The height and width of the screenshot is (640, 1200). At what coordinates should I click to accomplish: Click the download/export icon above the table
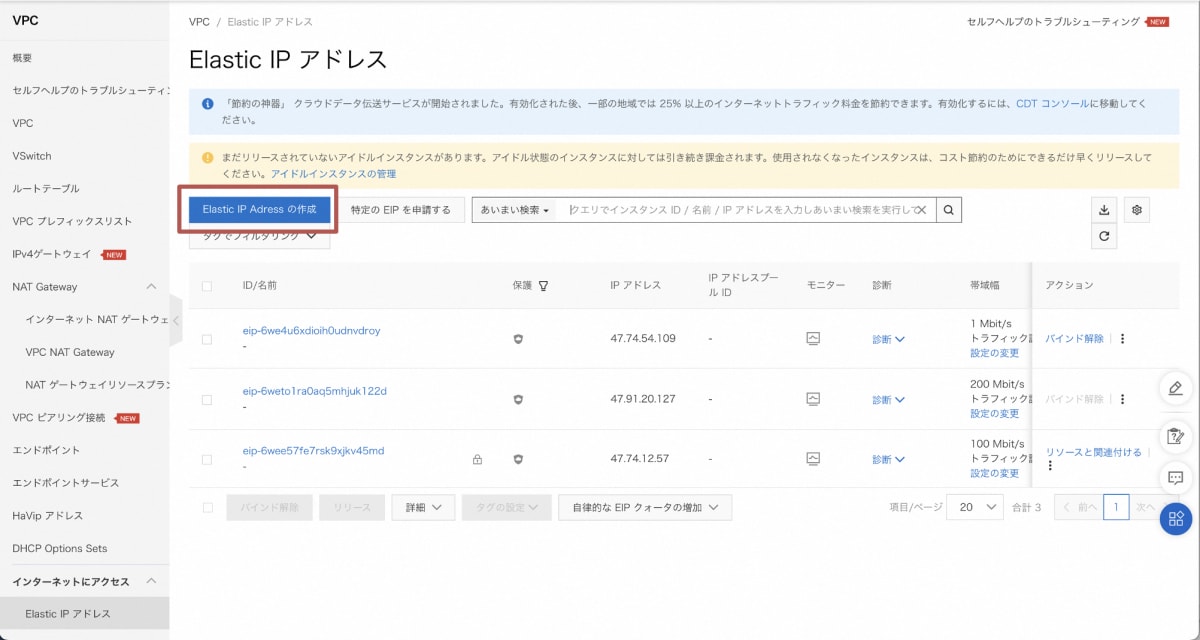pyautogui.click(x=1104, y=210)
